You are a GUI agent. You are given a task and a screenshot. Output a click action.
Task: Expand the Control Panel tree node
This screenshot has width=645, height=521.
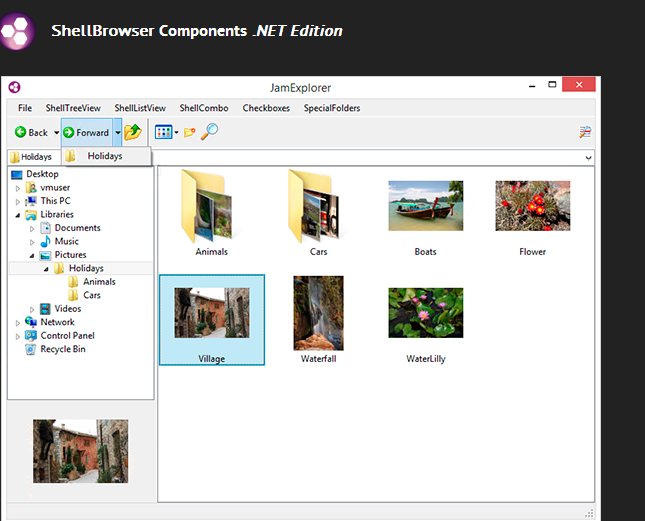pos(18,336)
